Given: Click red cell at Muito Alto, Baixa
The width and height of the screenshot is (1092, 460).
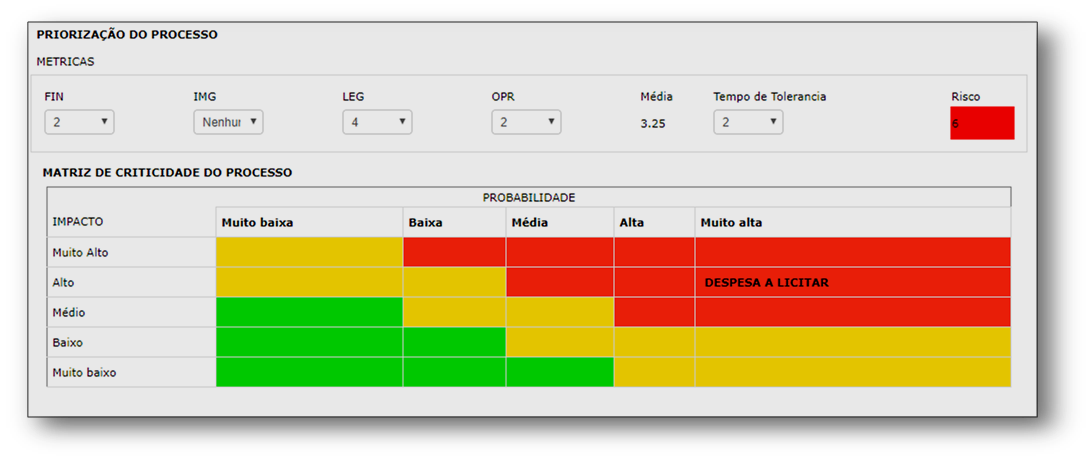Looking at the screenshot, I should [454, 252].
